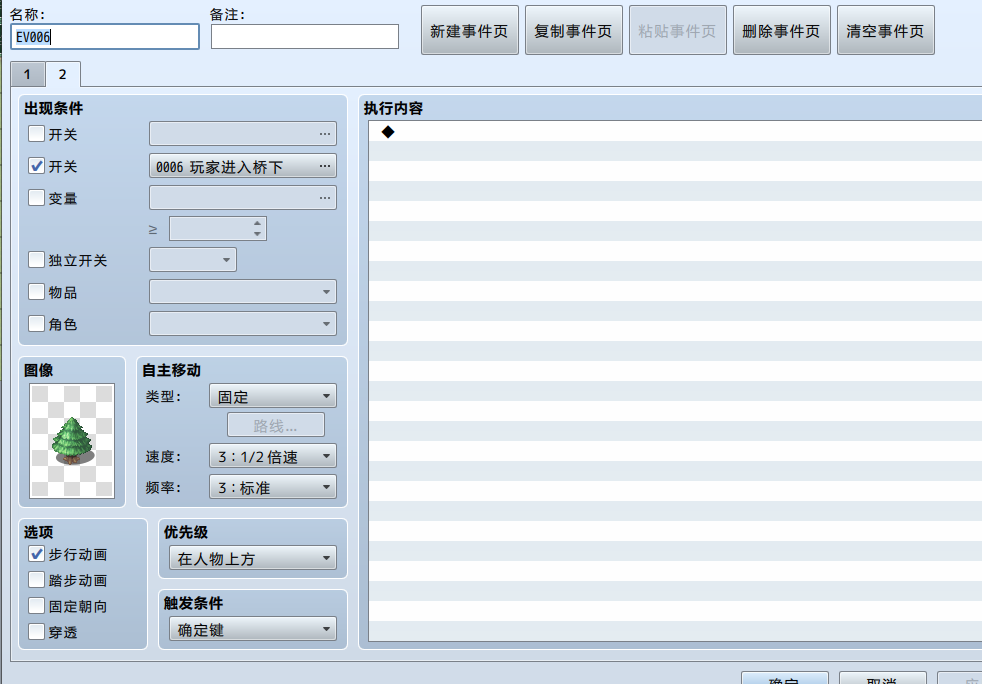Open the first disabled switch selector field
Screen dimensions: 982x684
[243, 134]
